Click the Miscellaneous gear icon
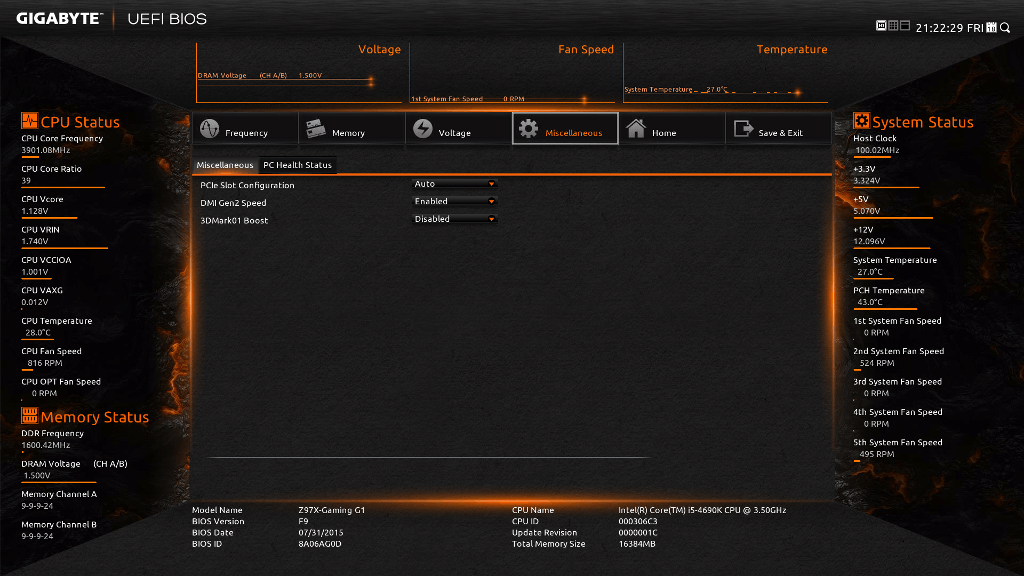 528,129
